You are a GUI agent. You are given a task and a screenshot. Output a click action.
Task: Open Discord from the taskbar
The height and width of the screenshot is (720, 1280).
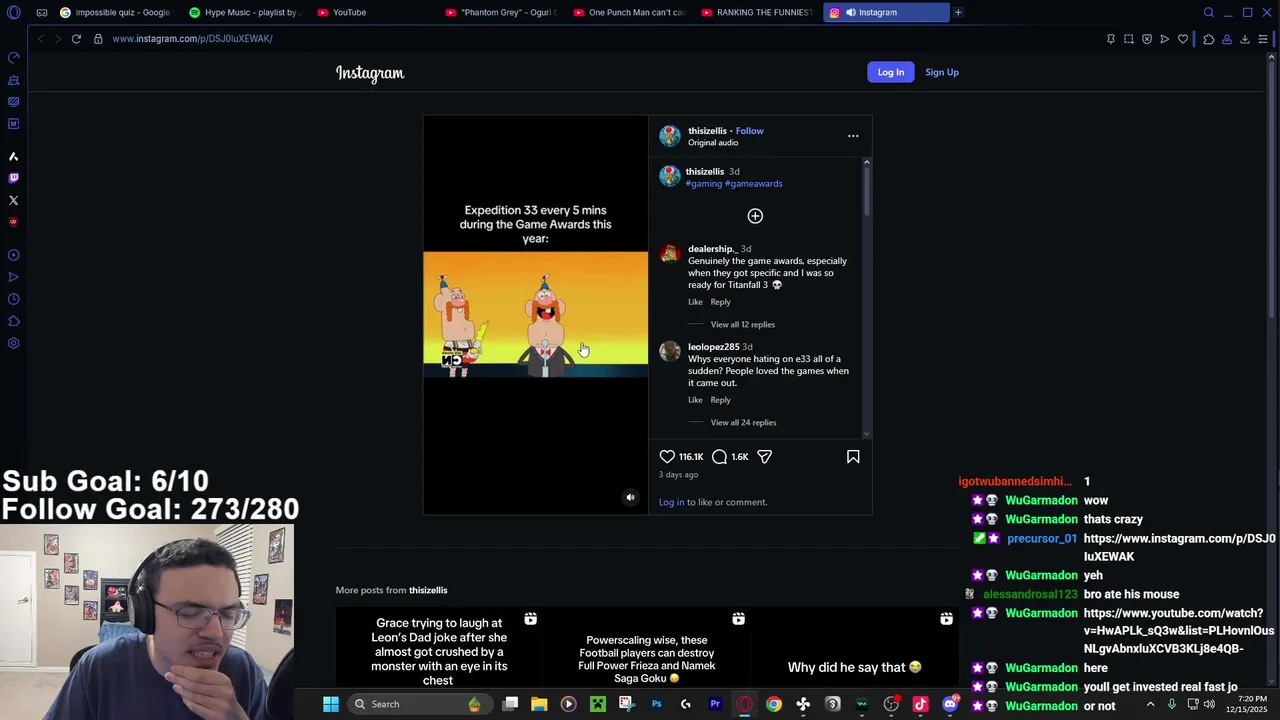[949, 704]
